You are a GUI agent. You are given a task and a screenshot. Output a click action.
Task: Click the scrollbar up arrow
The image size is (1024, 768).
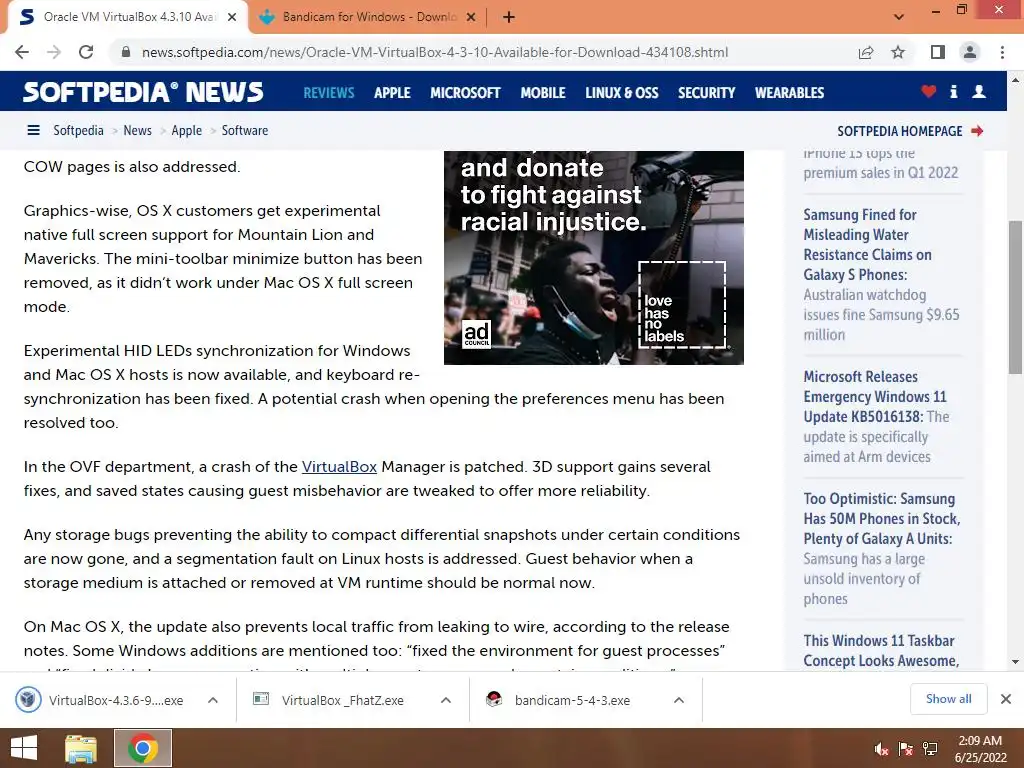click(x=1015, y=80)
